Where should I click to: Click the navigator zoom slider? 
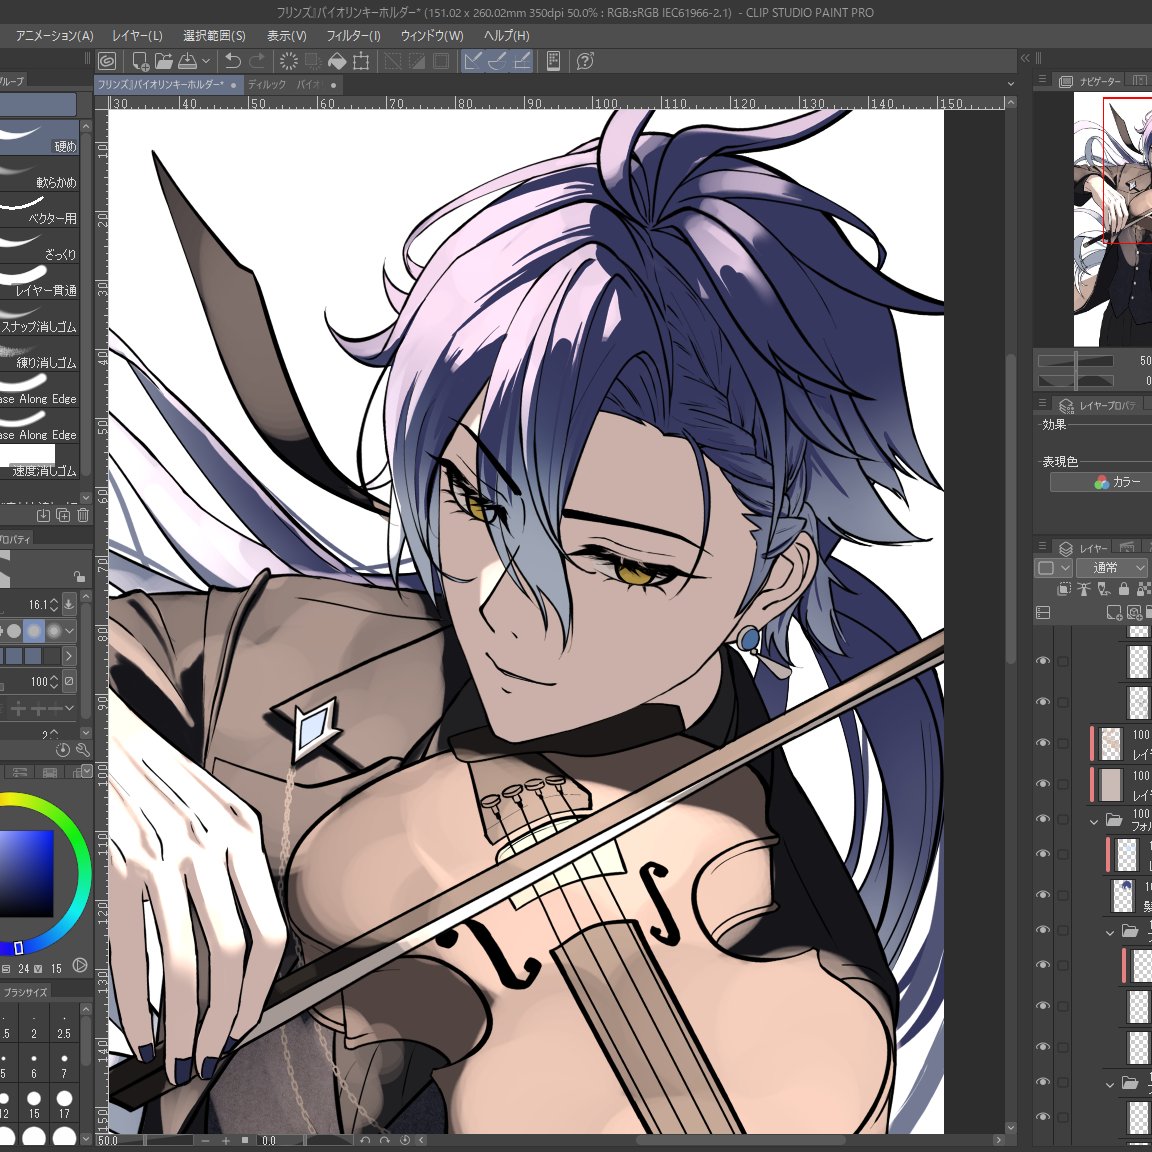1076,360
